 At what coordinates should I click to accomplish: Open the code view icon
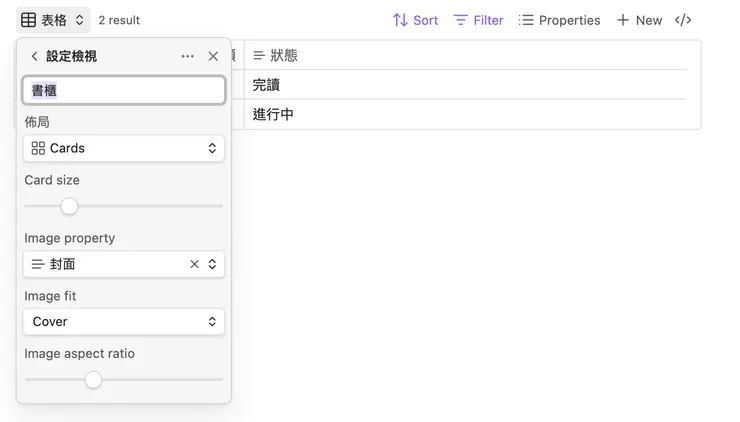click(683, 20)
